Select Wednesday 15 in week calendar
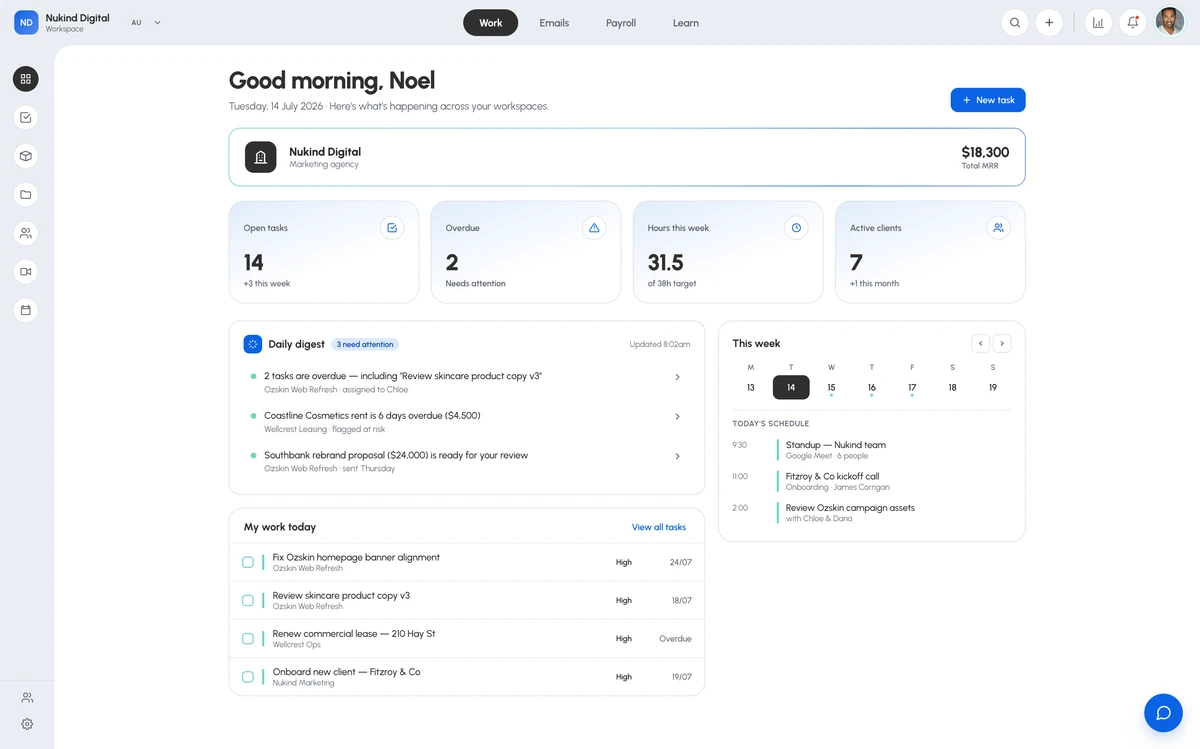The height and width of the screenshot is (749, 1200). coord(831,387)
